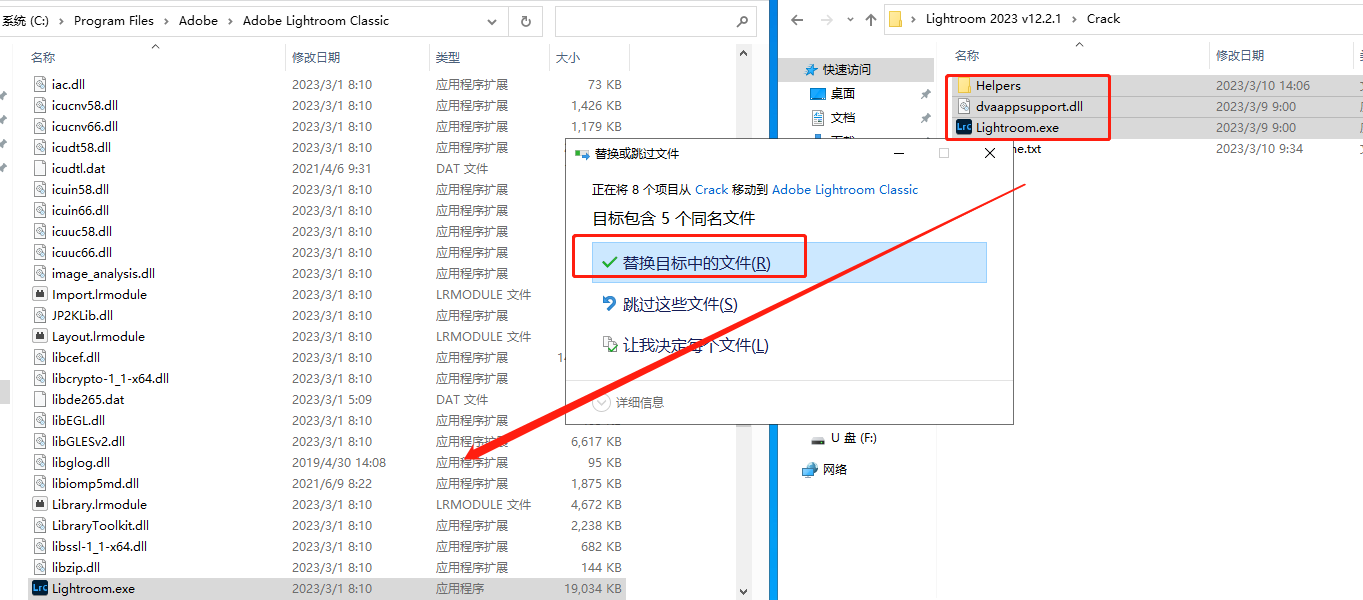1363x600 pixels.
Task: Click folder icon in Crack address bar
Action: (895, 19)
